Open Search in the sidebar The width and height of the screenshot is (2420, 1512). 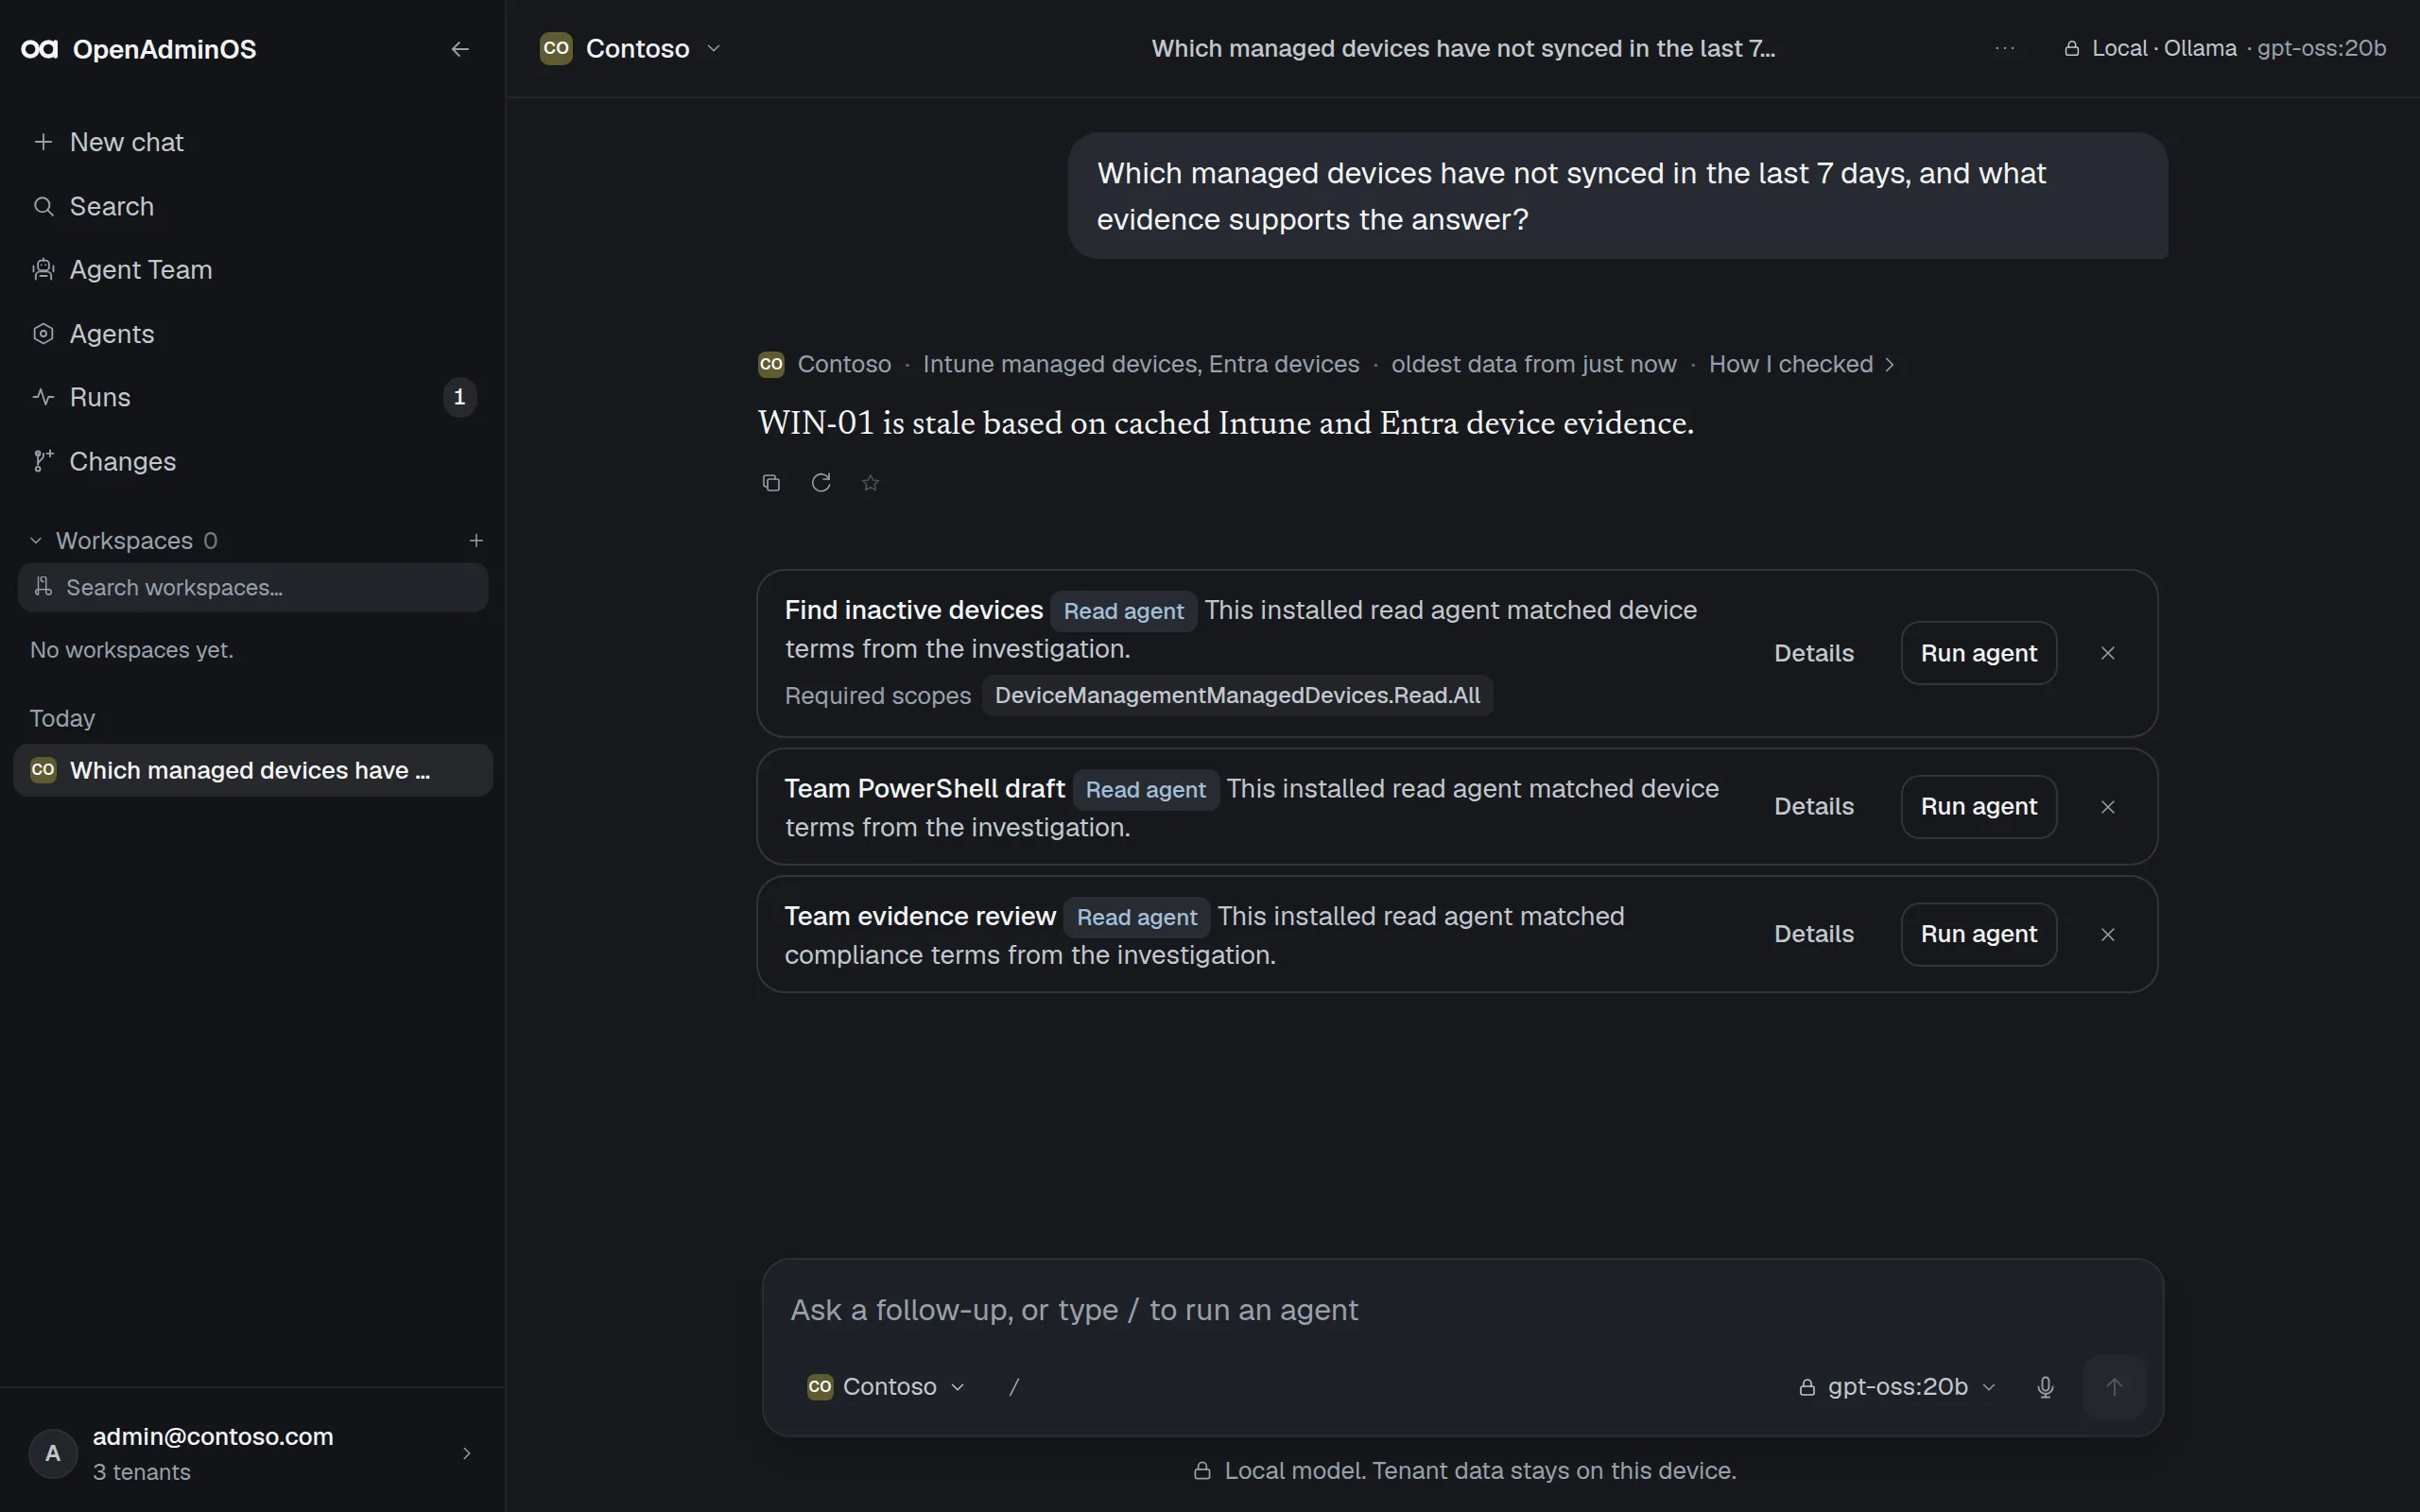tap(252, 206)
